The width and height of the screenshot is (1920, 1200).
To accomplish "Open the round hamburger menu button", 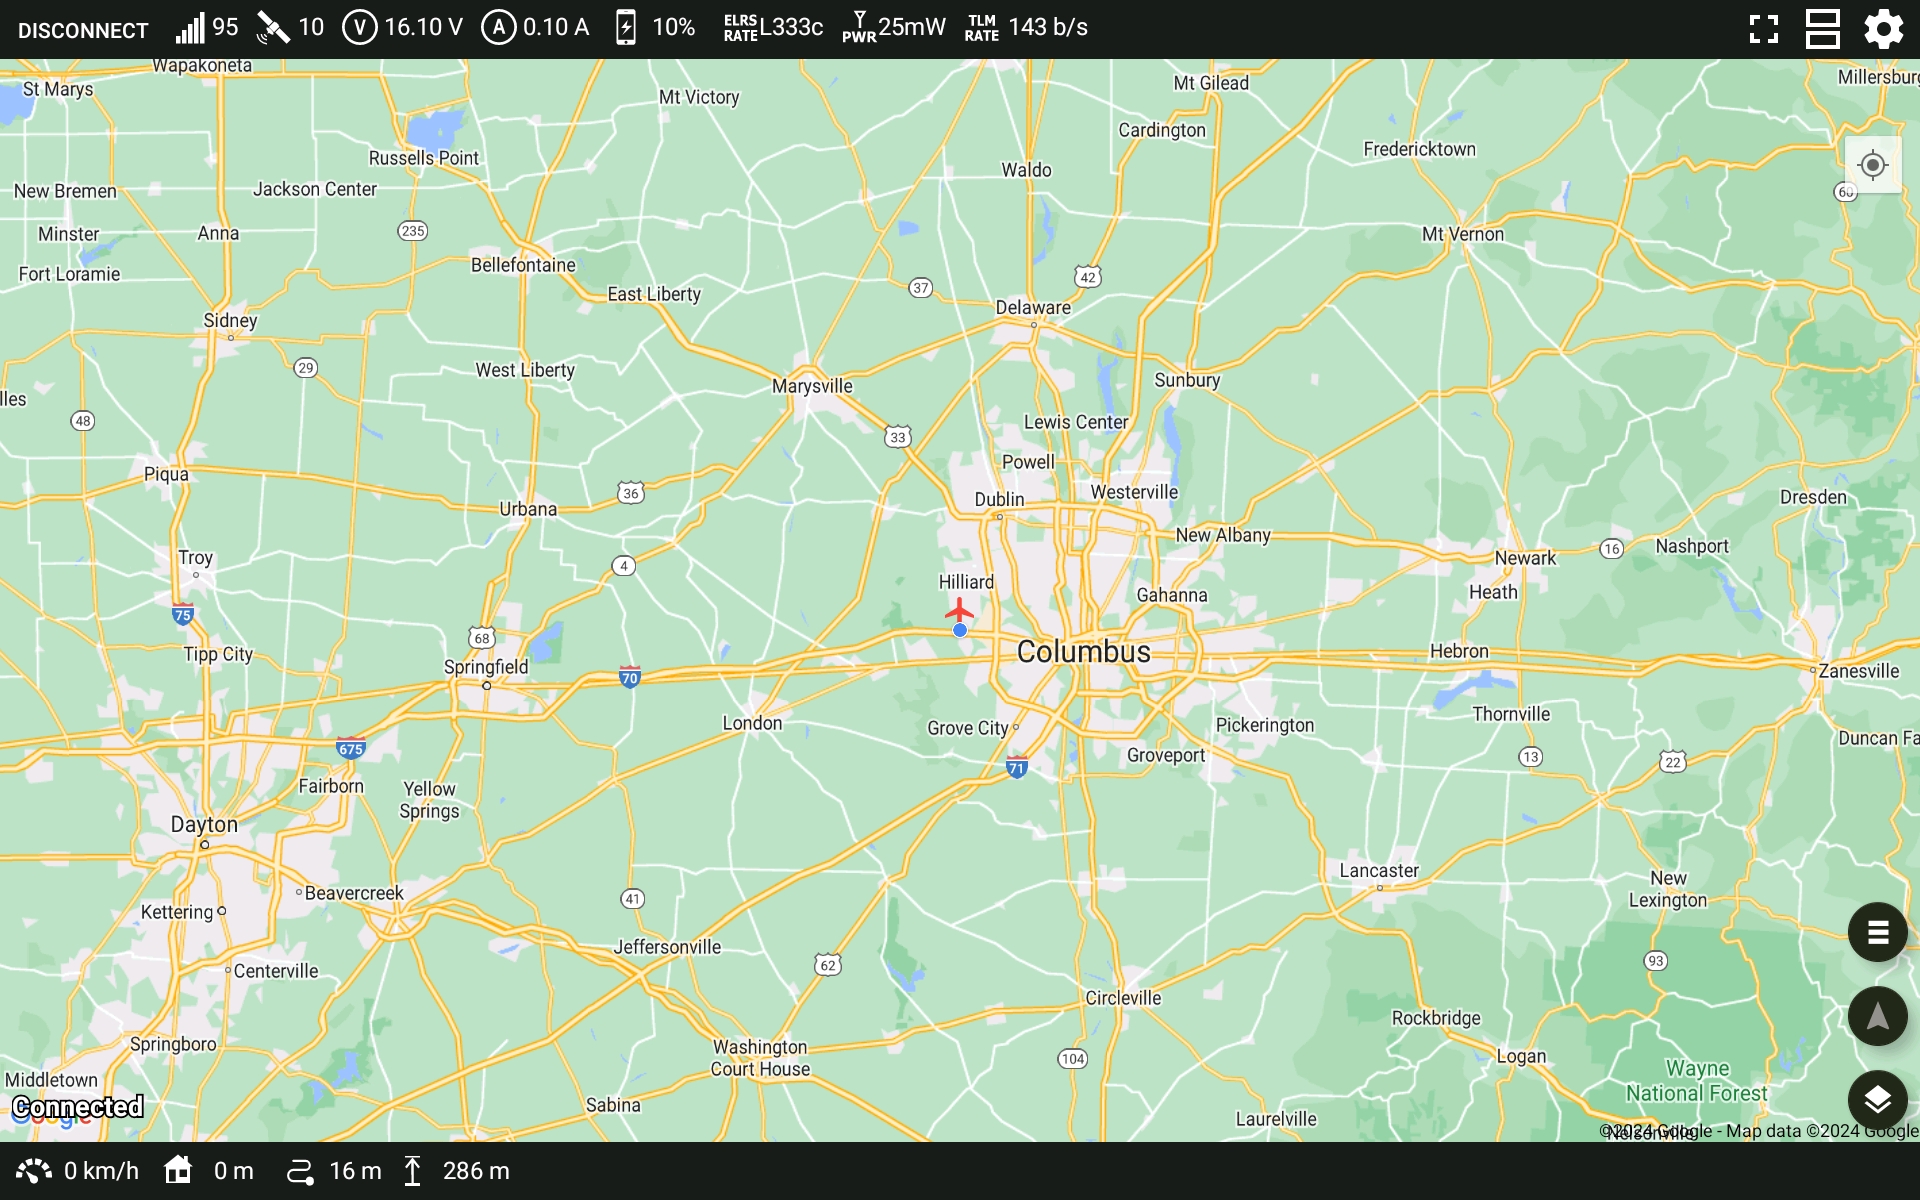I will tap(1877, 932).
